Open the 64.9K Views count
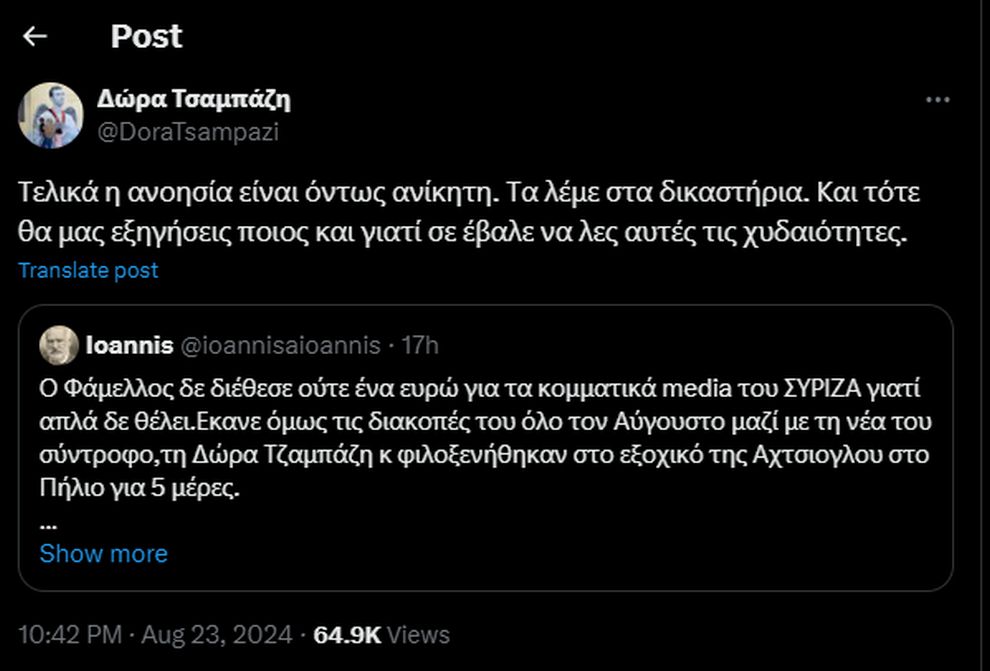Screen dimensions: 990x671 click(x=381, y=634)
